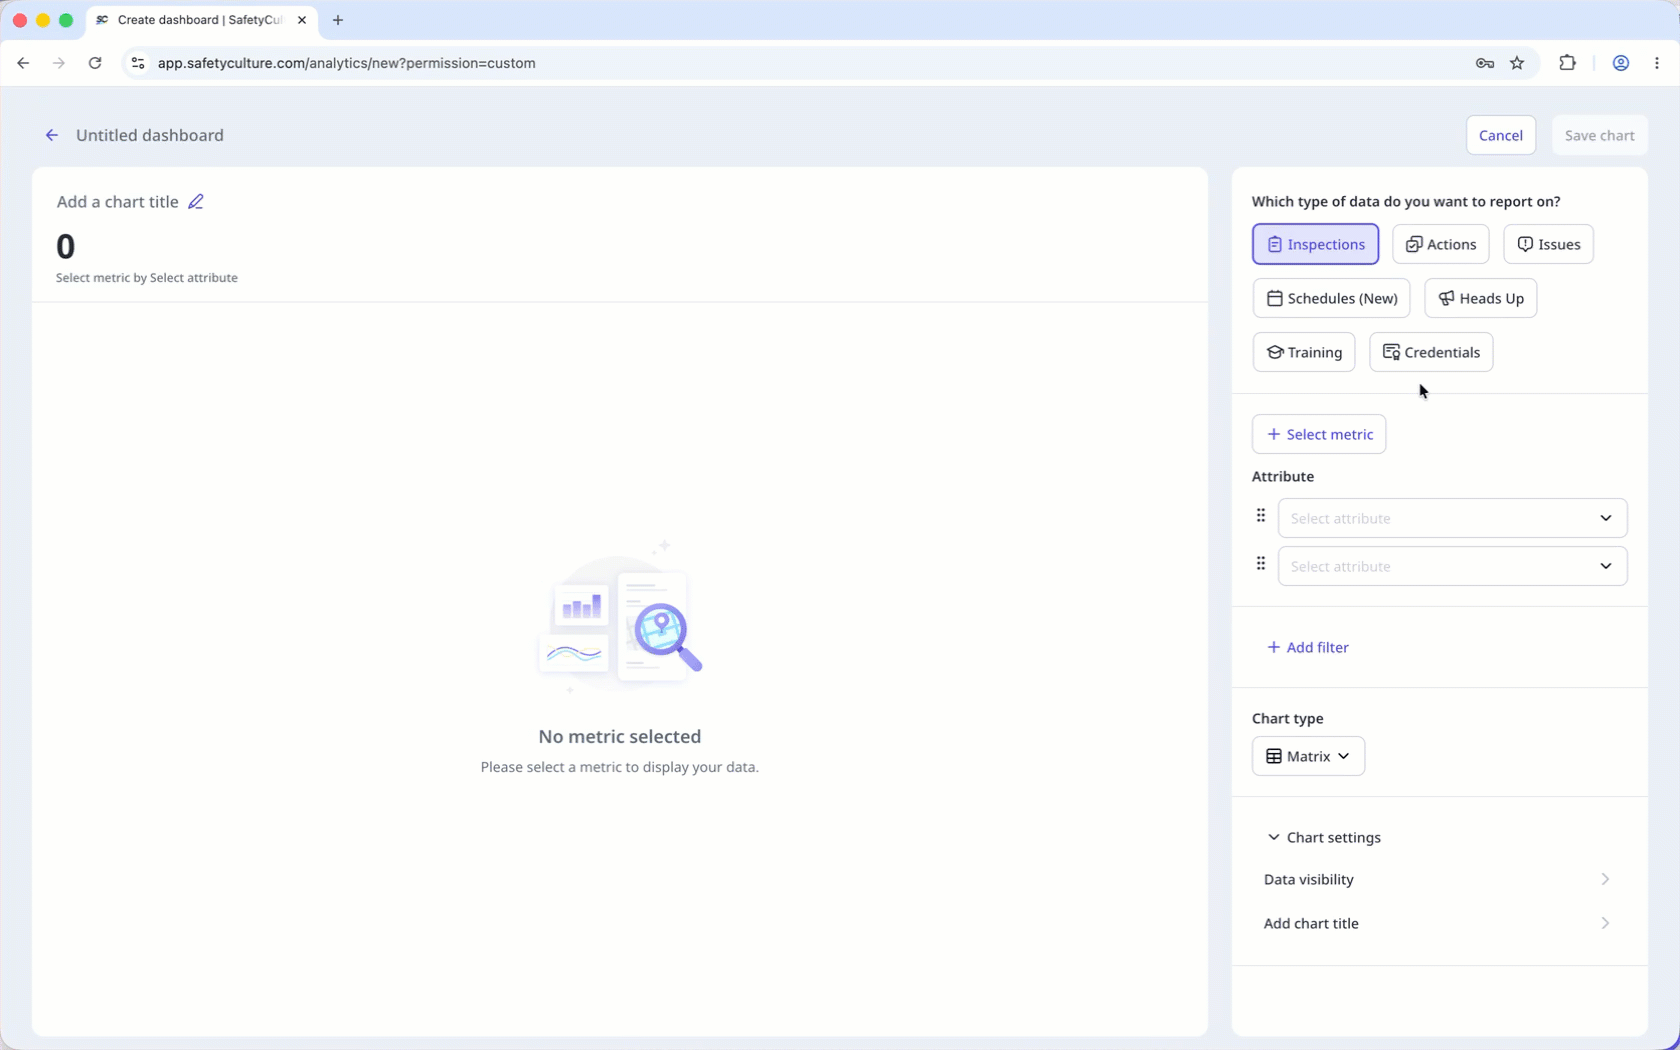Click 'Select metric by Select attribute' text
The image size is (1680, 1050).
click(x=147, y=278)
